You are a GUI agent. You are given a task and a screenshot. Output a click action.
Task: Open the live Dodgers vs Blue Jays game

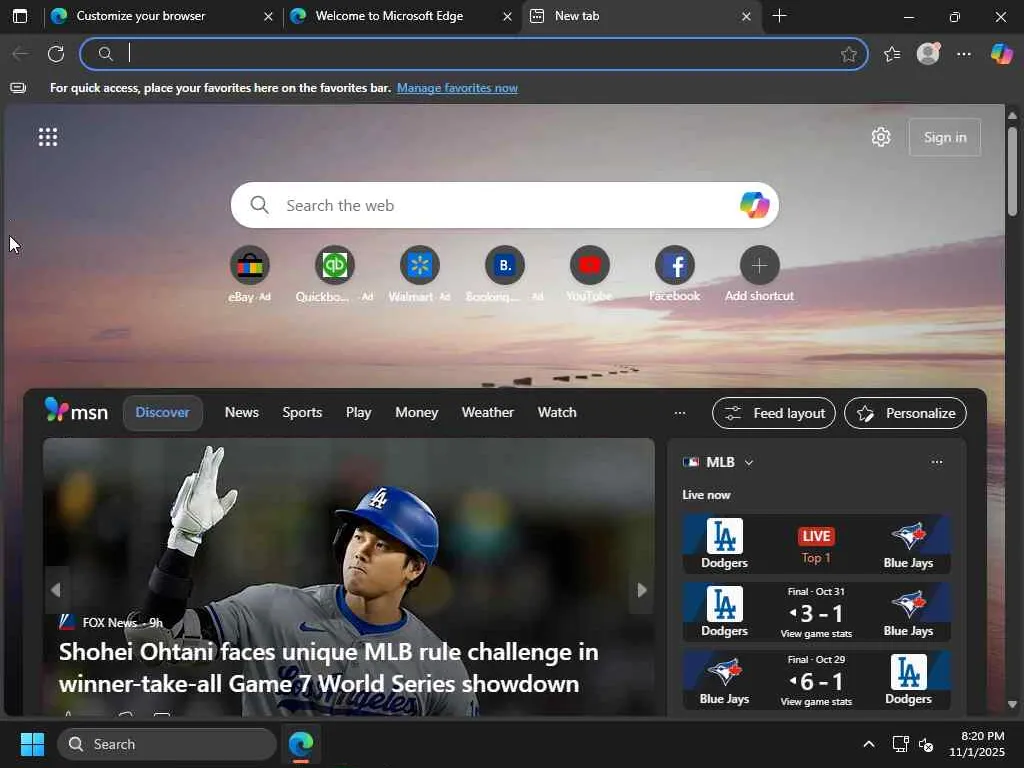816,544
